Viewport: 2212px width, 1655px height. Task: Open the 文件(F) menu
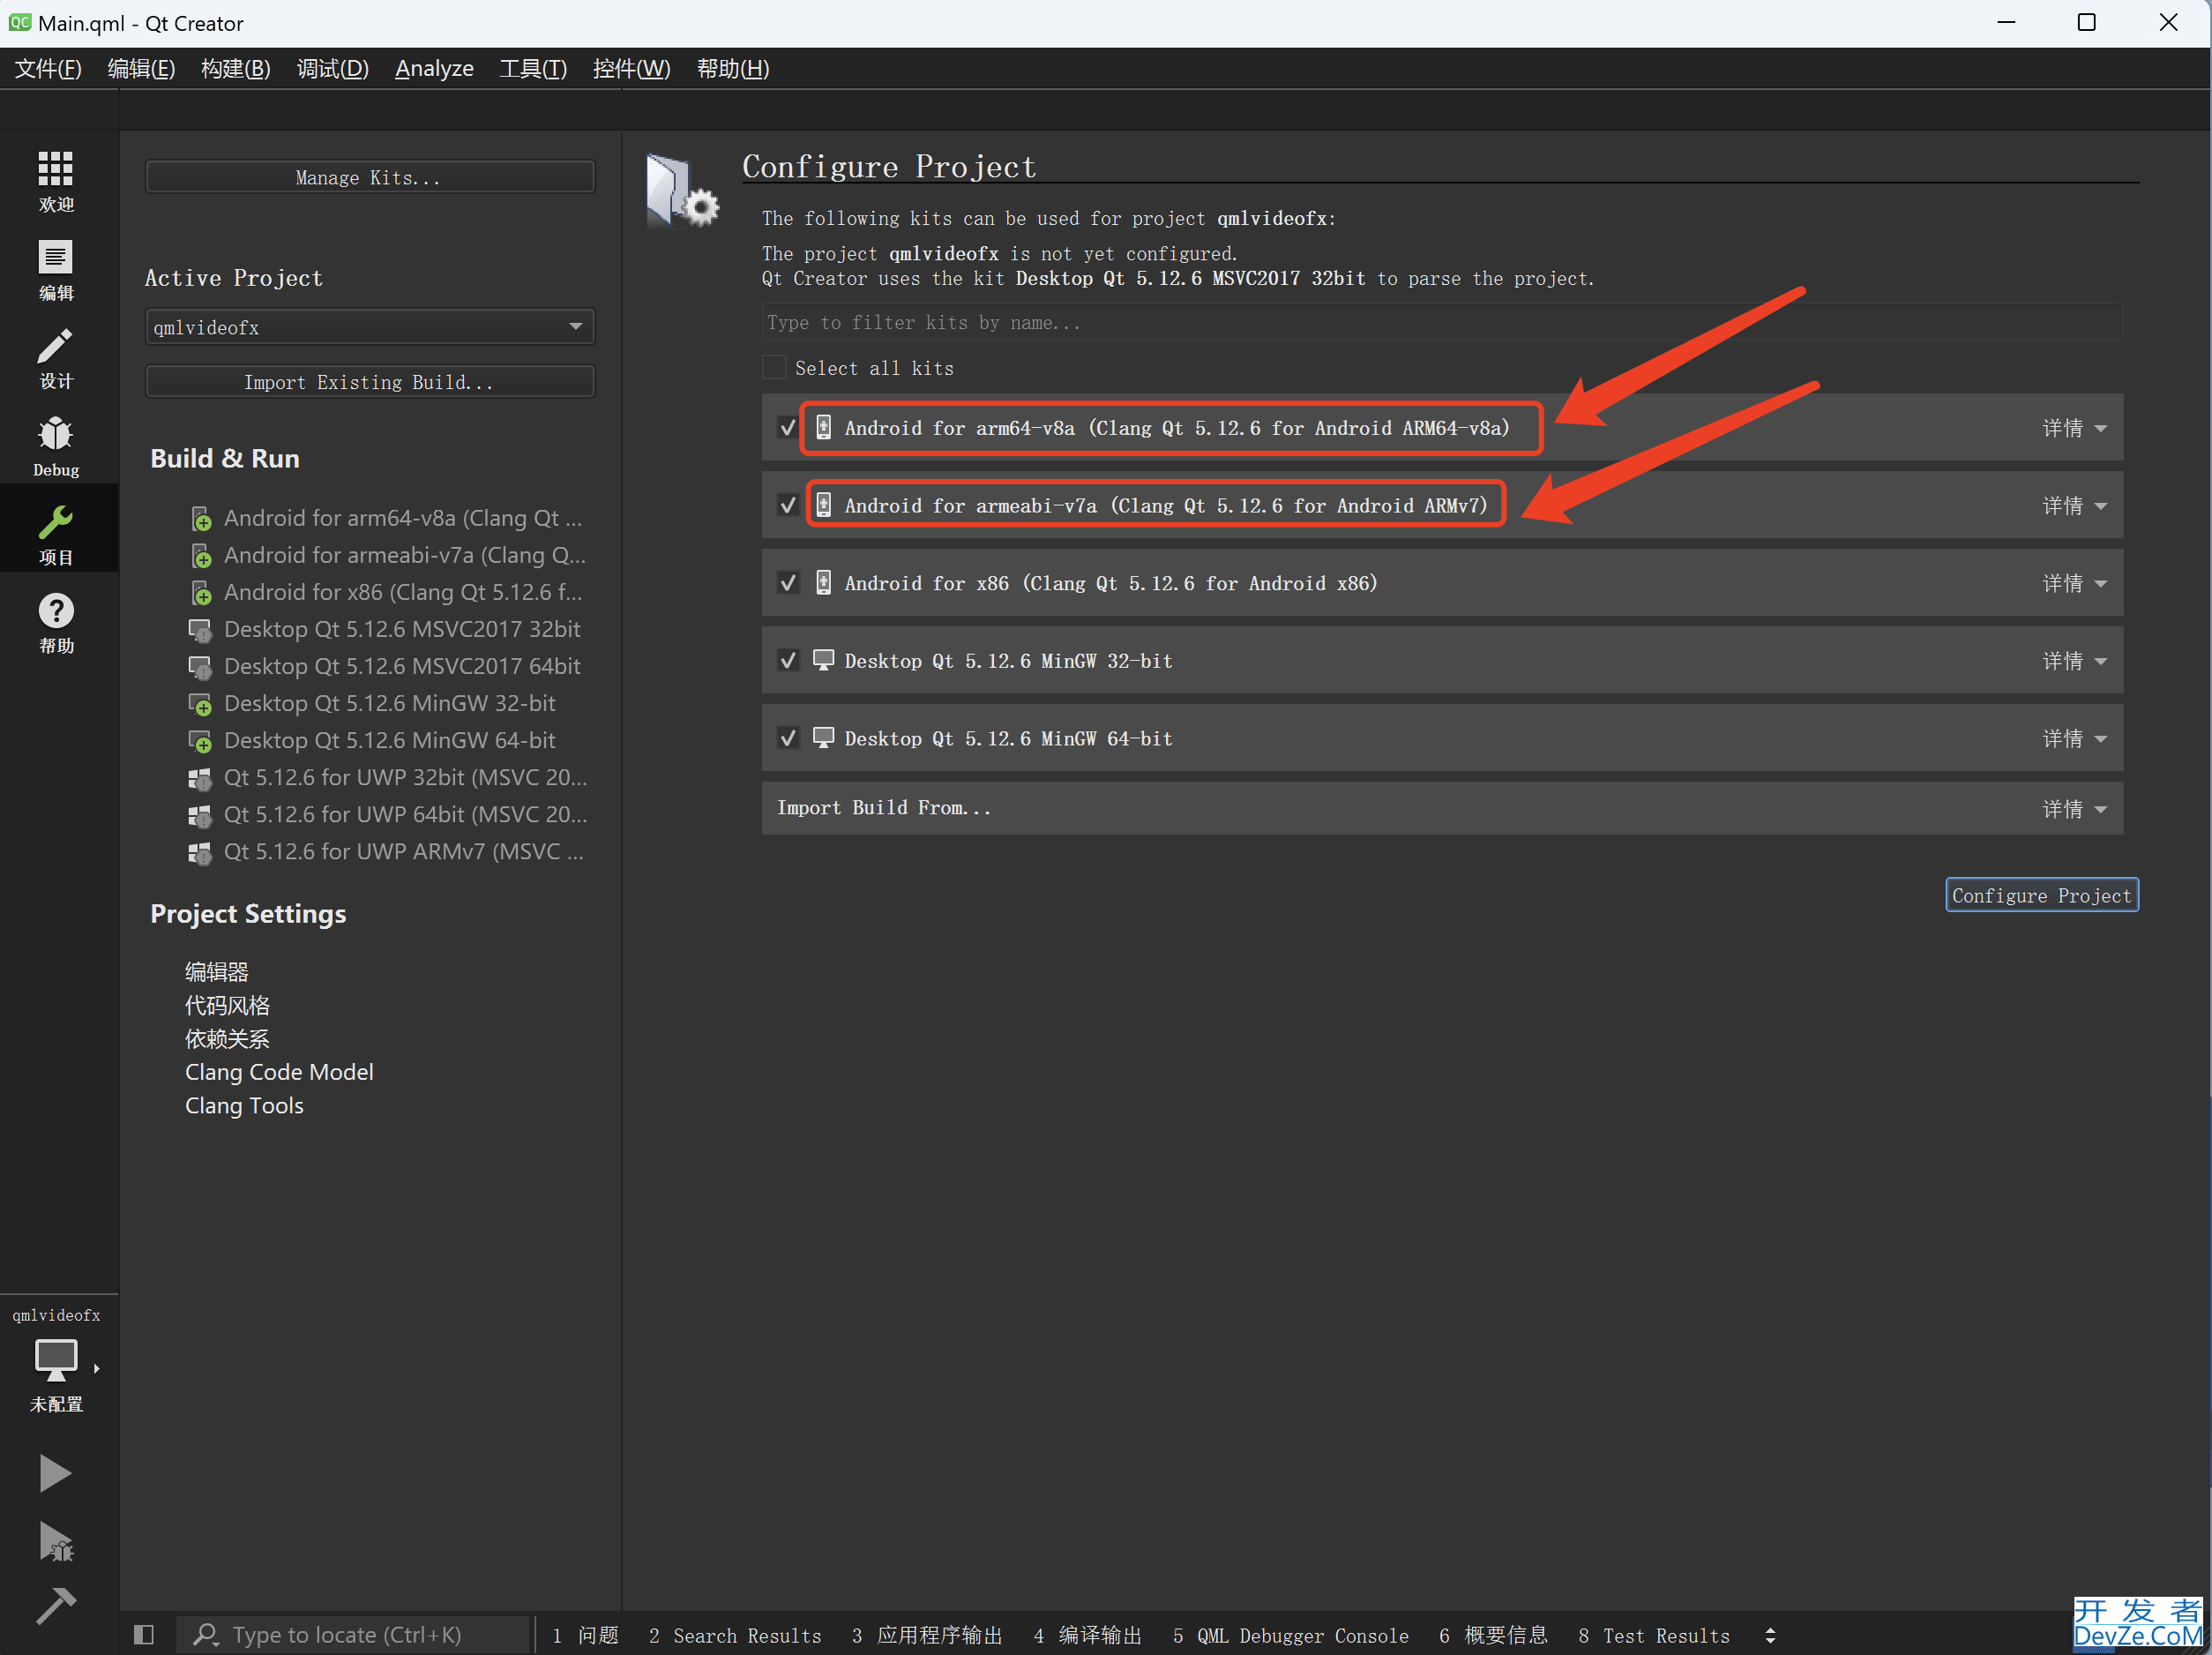48,68
